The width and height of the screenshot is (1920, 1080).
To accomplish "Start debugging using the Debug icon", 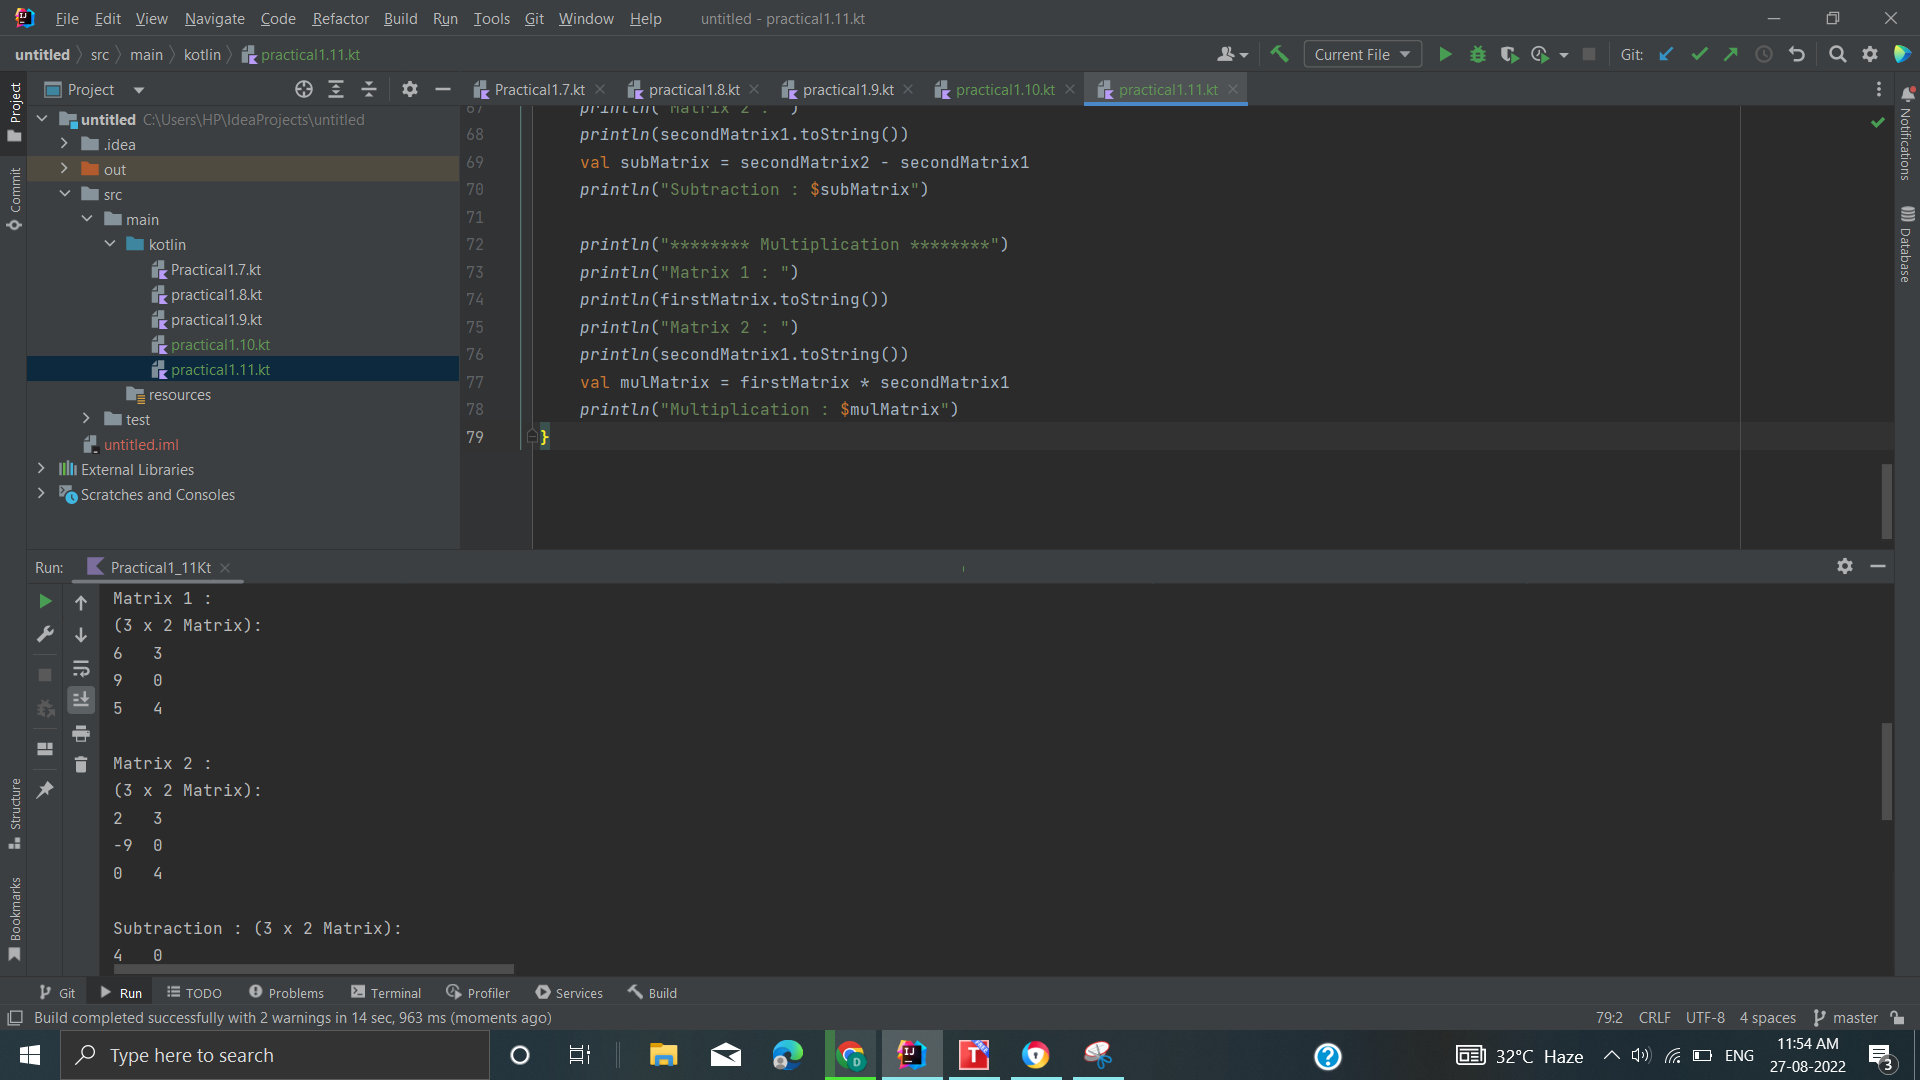I will (1478, 54).
